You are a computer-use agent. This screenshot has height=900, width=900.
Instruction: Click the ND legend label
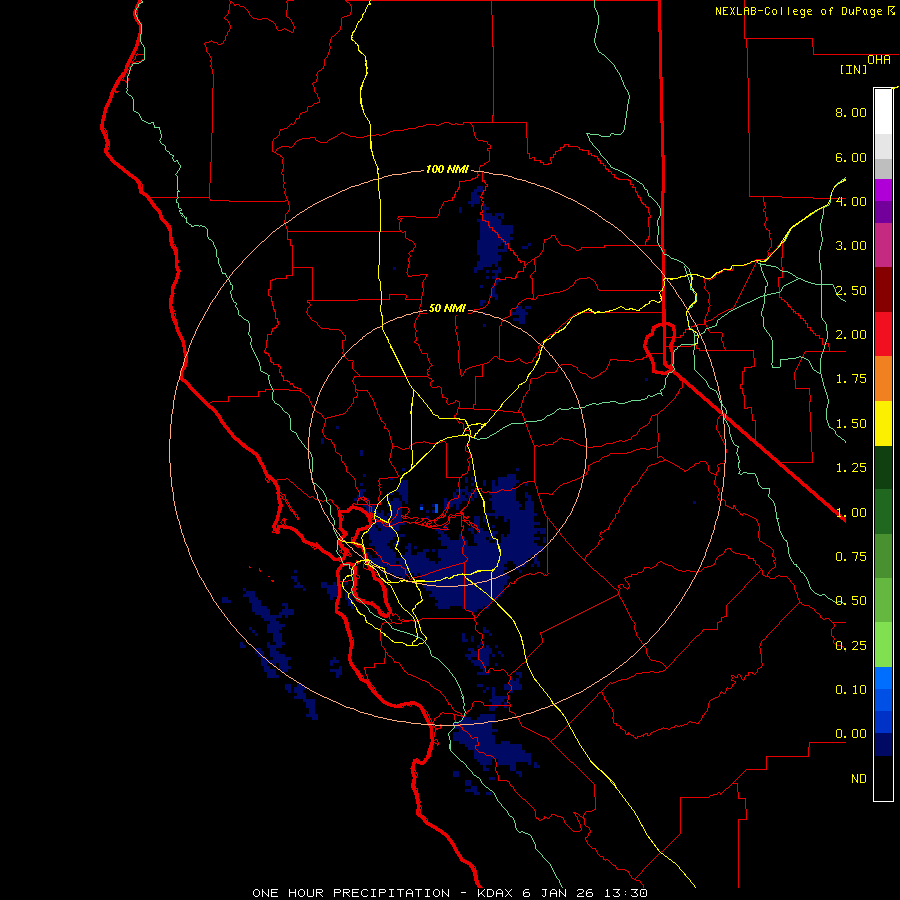(859, 779)
